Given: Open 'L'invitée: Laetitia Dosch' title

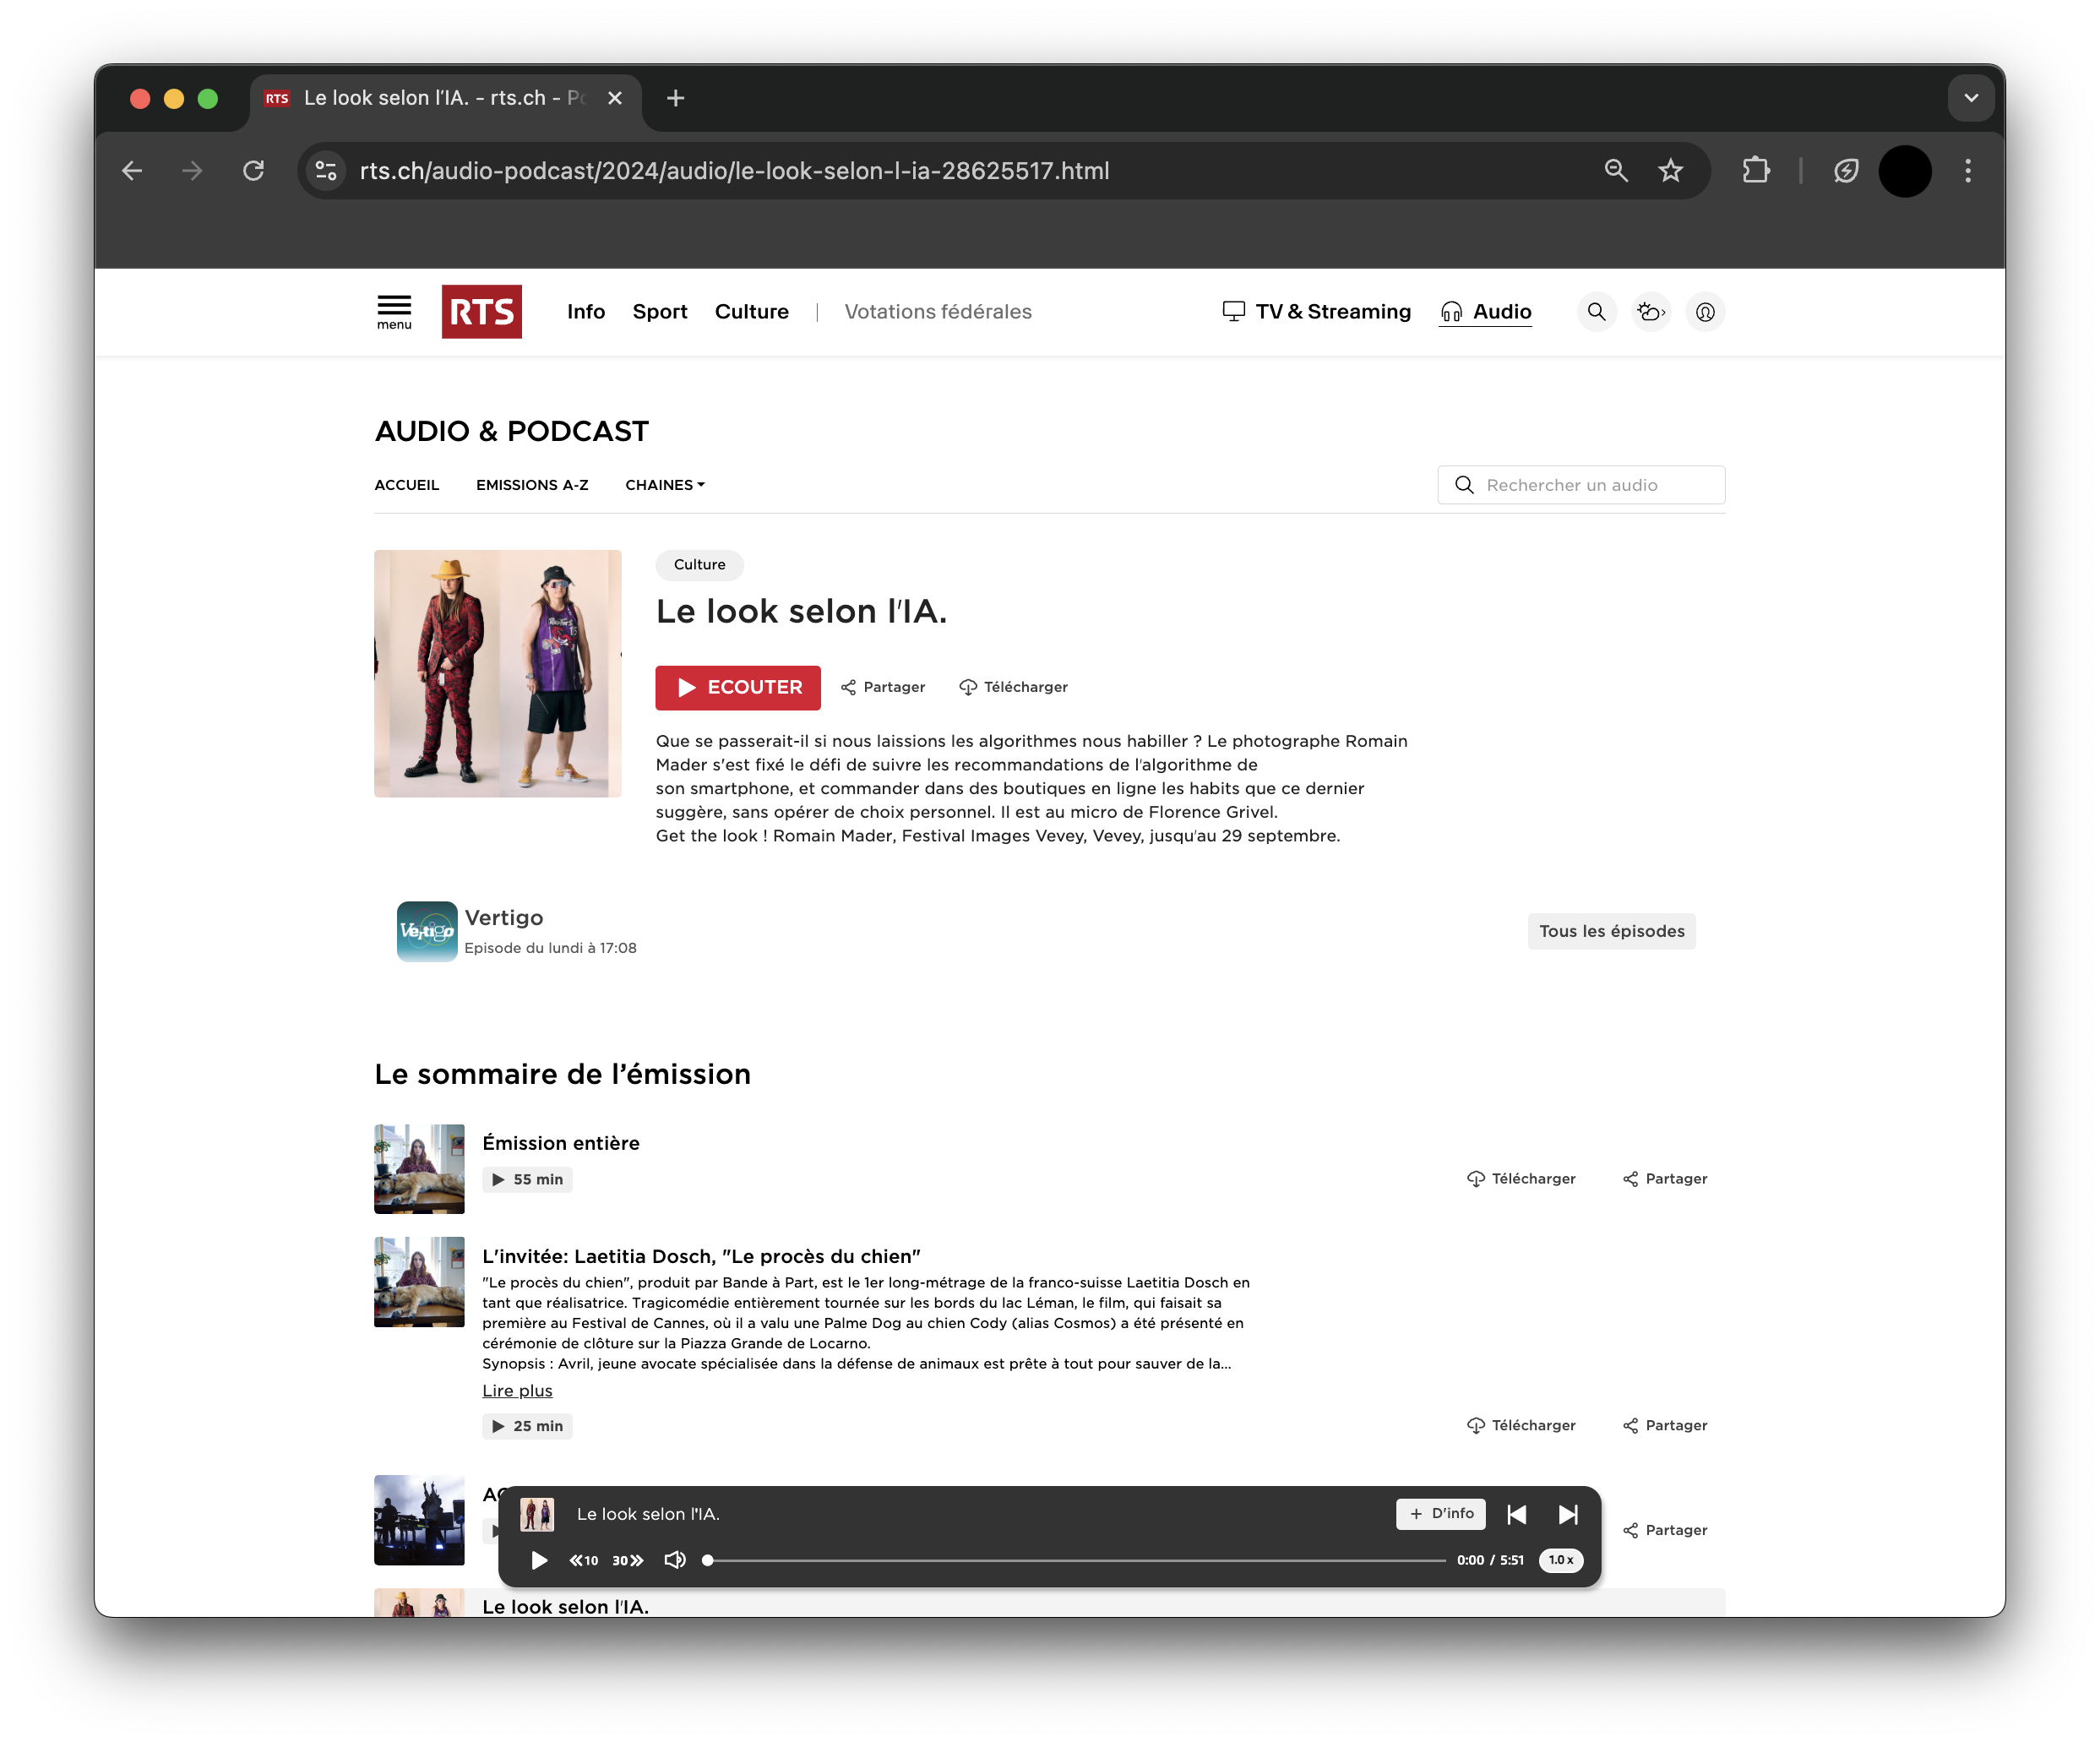Looking at the screenshot, I should pos(701,1257).
